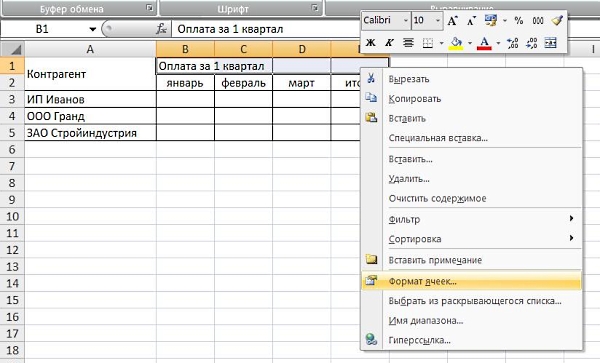This screenshot has height=363, width=600.
Task: Choose Копировать from context menu
Action: (471, 99)
